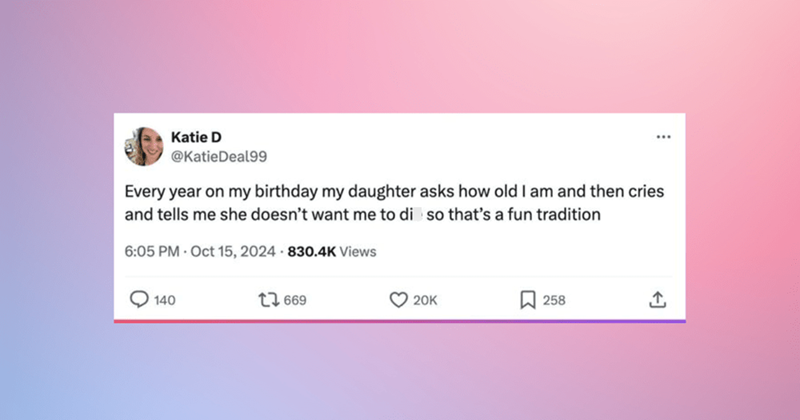Click the 140 replies count
The image size is (800, 420).
point(165,300)
